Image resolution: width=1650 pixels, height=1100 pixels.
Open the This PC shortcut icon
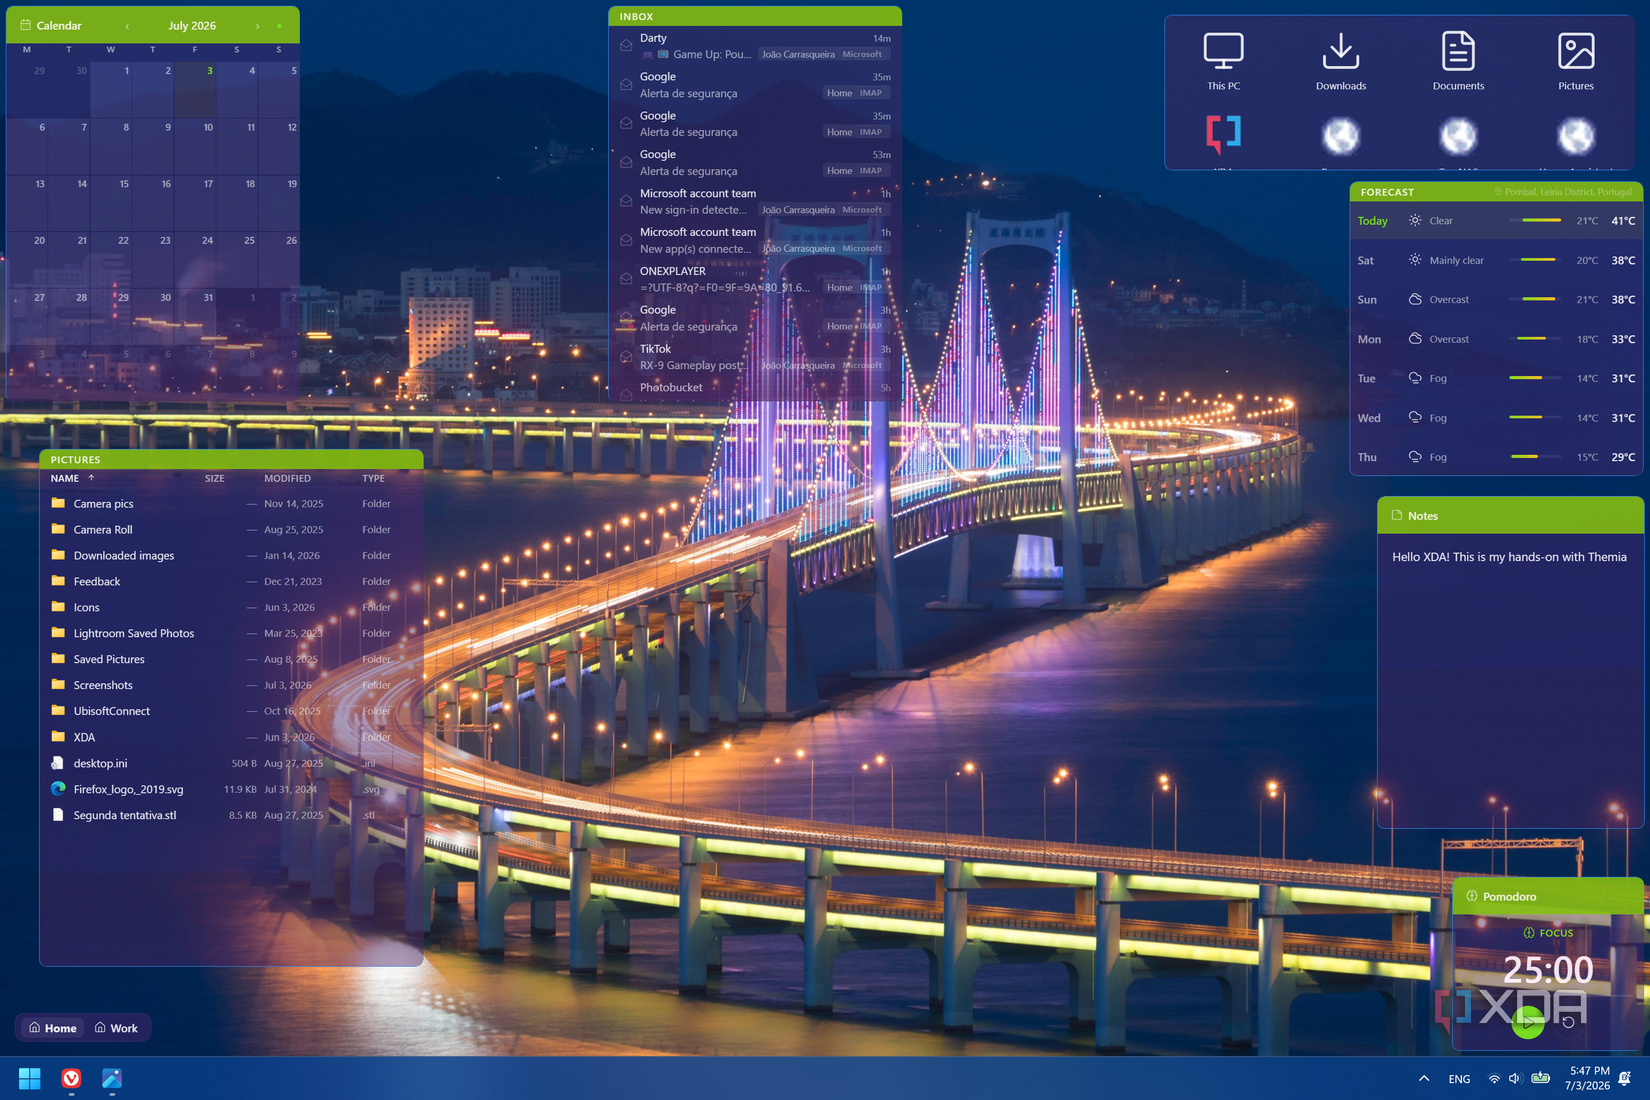point(1223,51)
